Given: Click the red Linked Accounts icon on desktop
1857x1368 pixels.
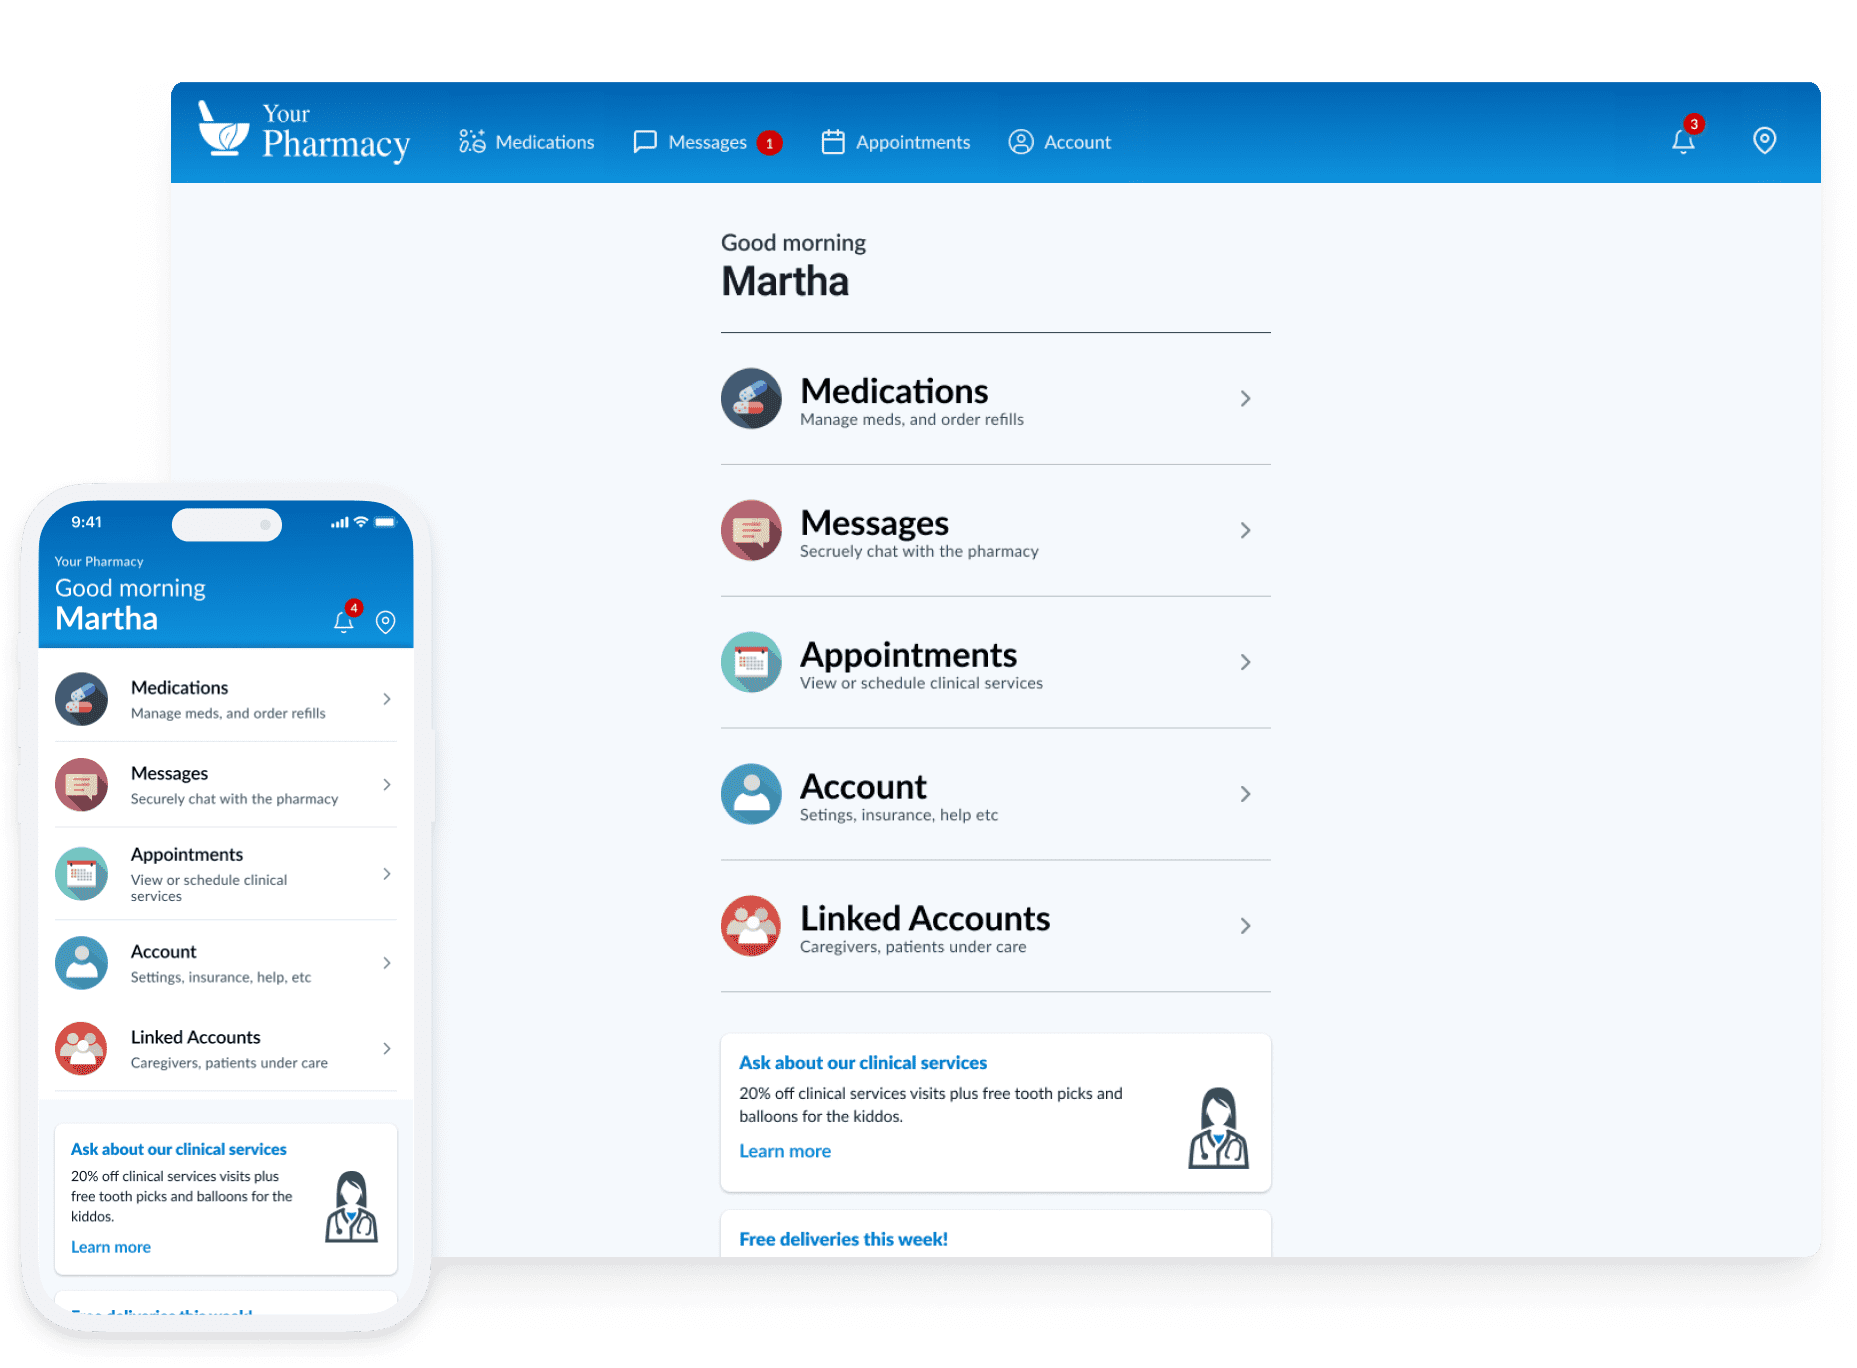Looking at the screenshot, I should click(x=751, y=926).
